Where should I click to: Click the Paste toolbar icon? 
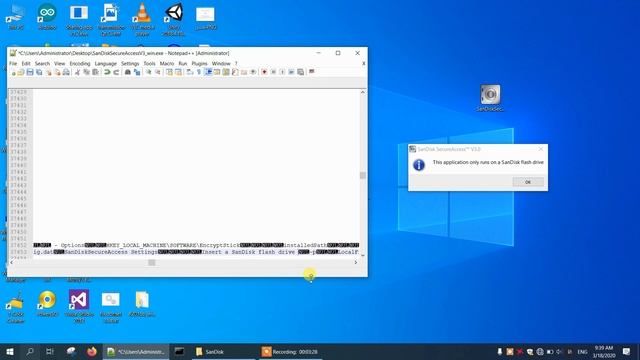(x=95, y=72)
